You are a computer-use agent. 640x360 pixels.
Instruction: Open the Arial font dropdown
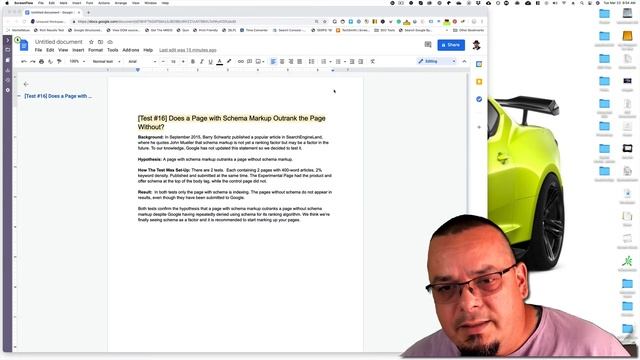[142, 61]
